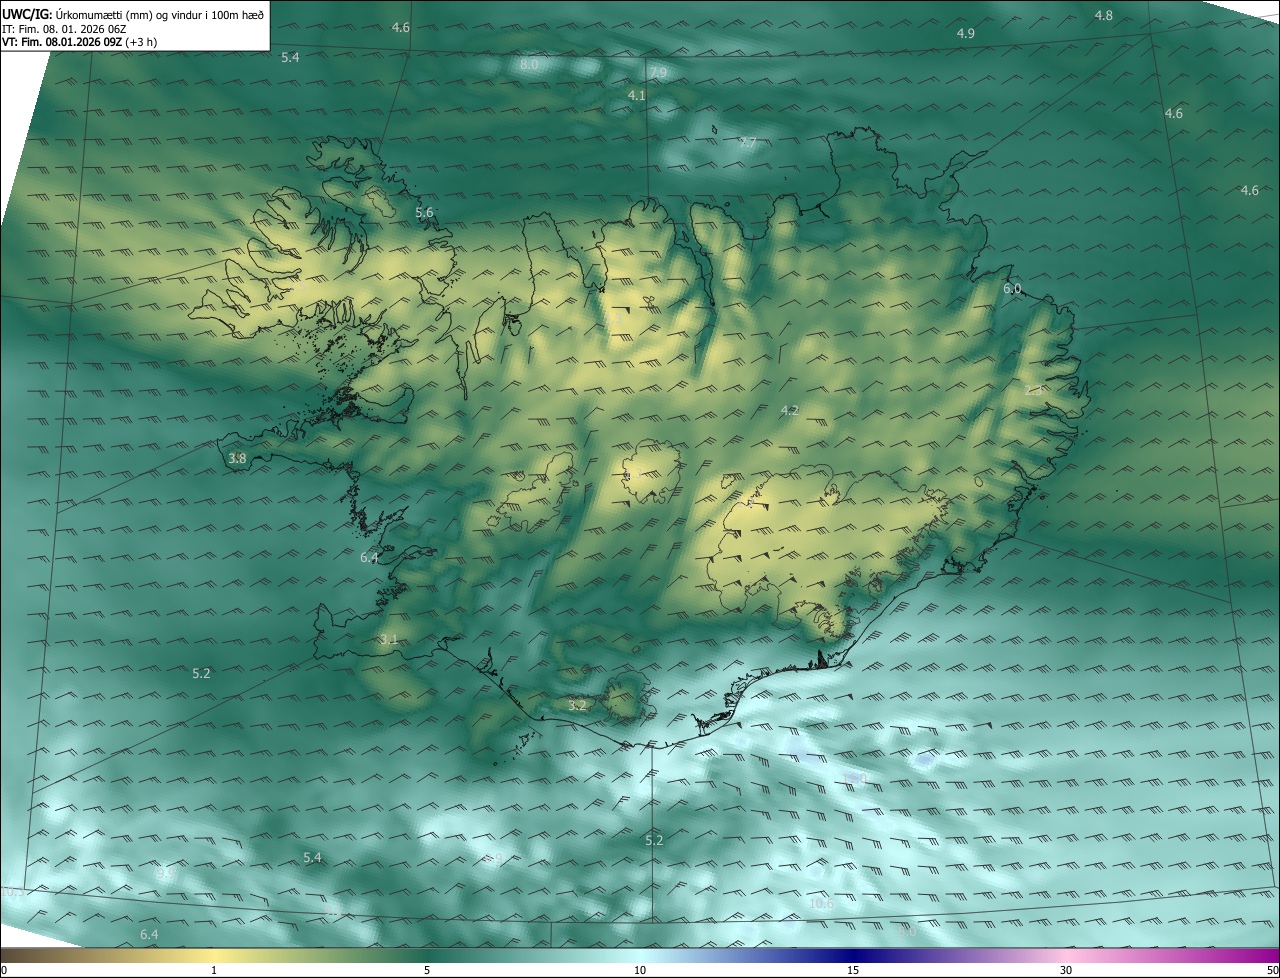The width and height of the screenshot is (1280, 978).
Task: Click the 5.6 value label on the map
Action: 424,212
